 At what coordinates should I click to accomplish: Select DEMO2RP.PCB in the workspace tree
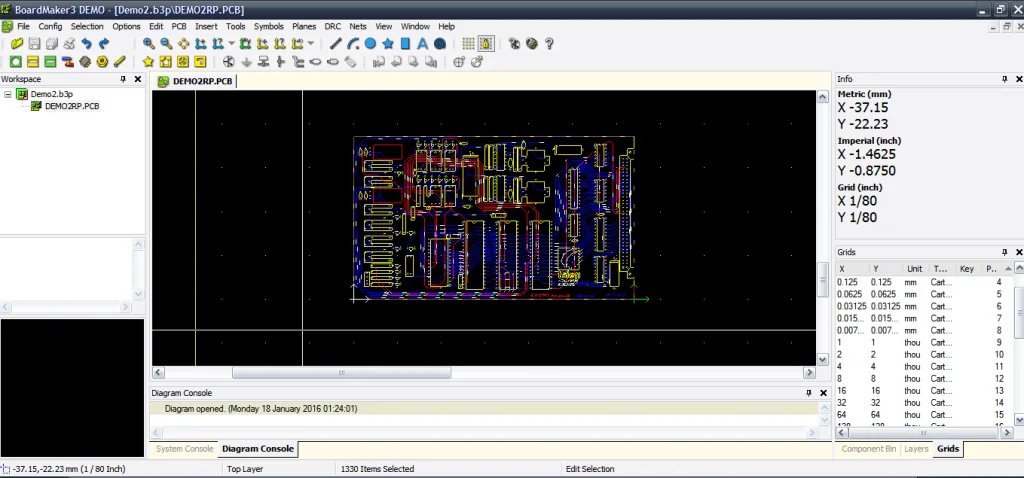pos(72,106)
